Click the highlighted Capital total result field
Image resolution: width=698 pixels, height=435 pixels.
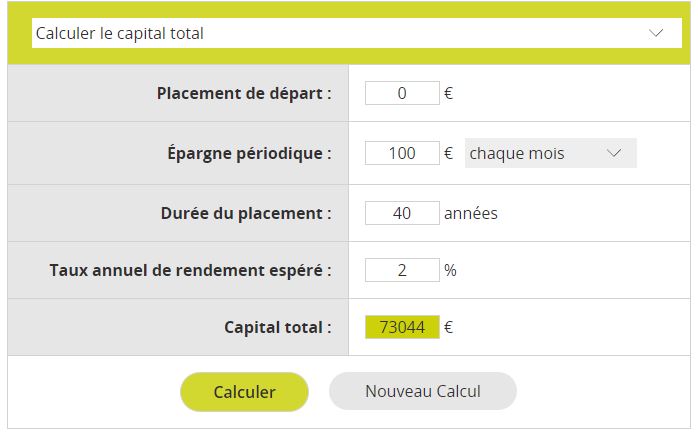coord(402,327)
